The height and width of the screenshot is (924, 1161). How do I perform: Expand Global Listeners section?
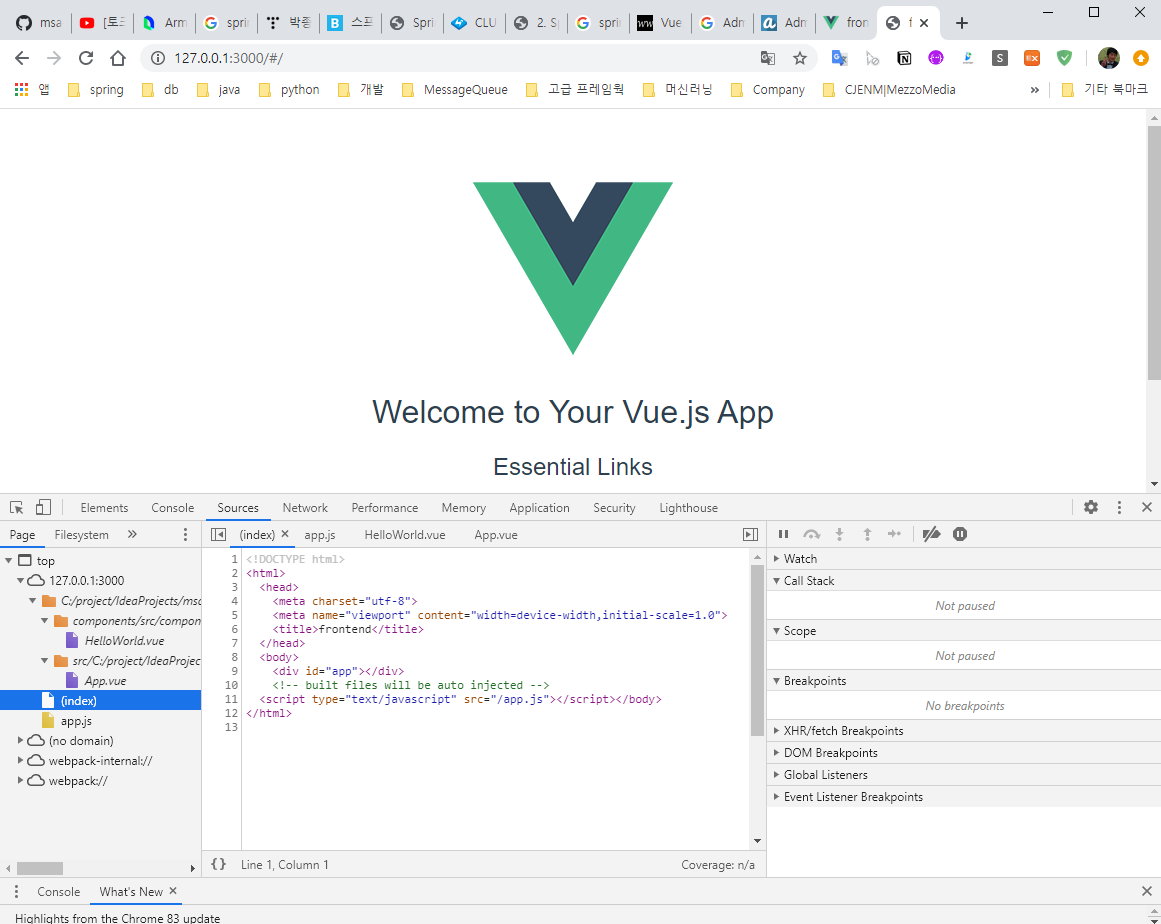(963, 774)
